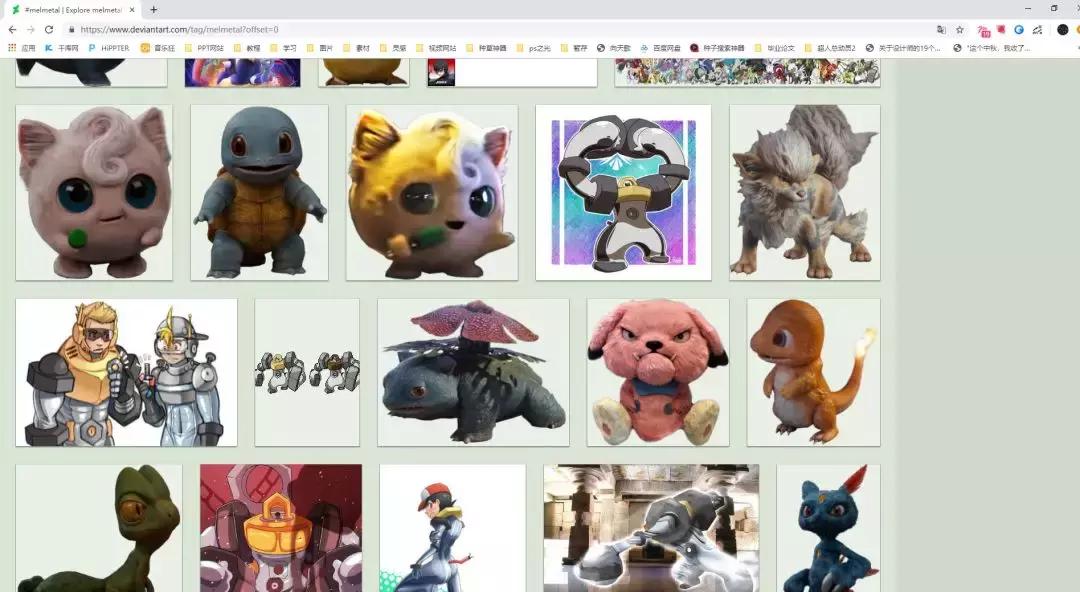This screenshot has height=592, width=1080.
Task: Open the 尚天歌 bookmark
Action: pyautogui.click(x=614, y=48)
